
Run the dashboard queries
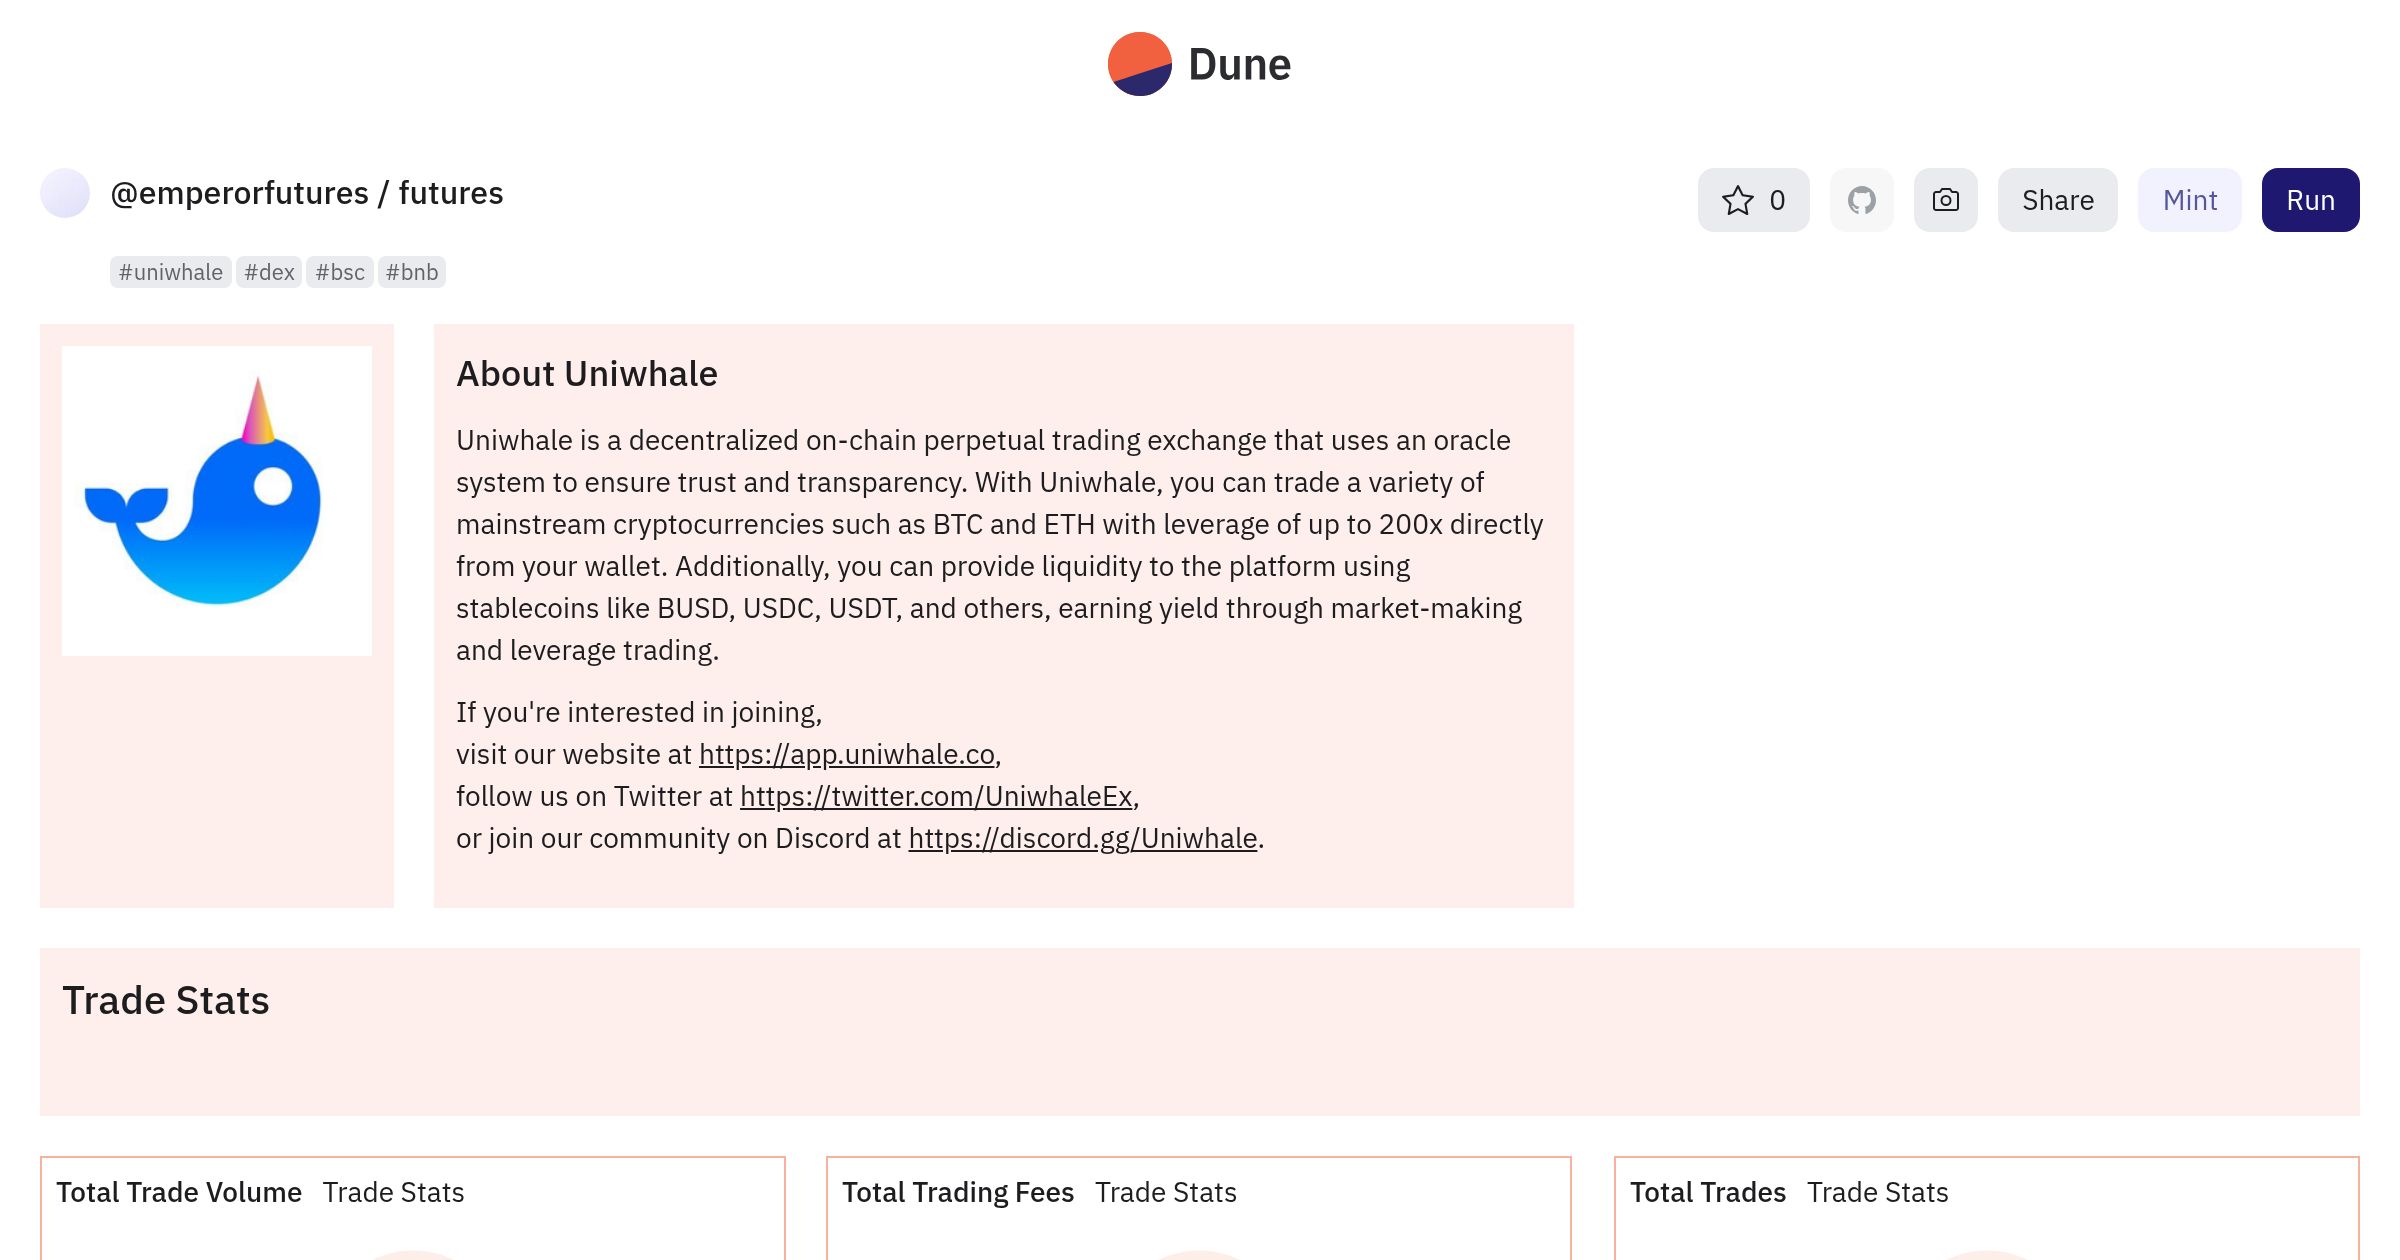[2310, 200]
